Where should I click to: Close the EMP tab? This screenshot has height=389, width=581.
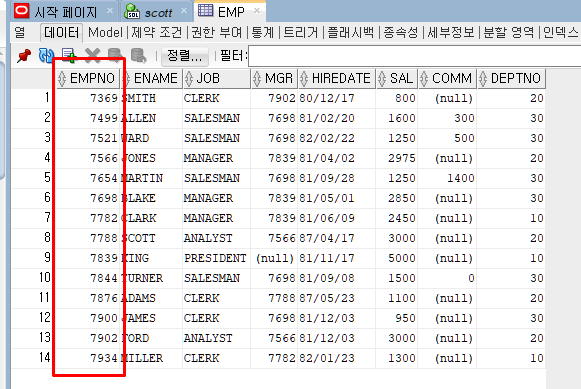[257, 11]
